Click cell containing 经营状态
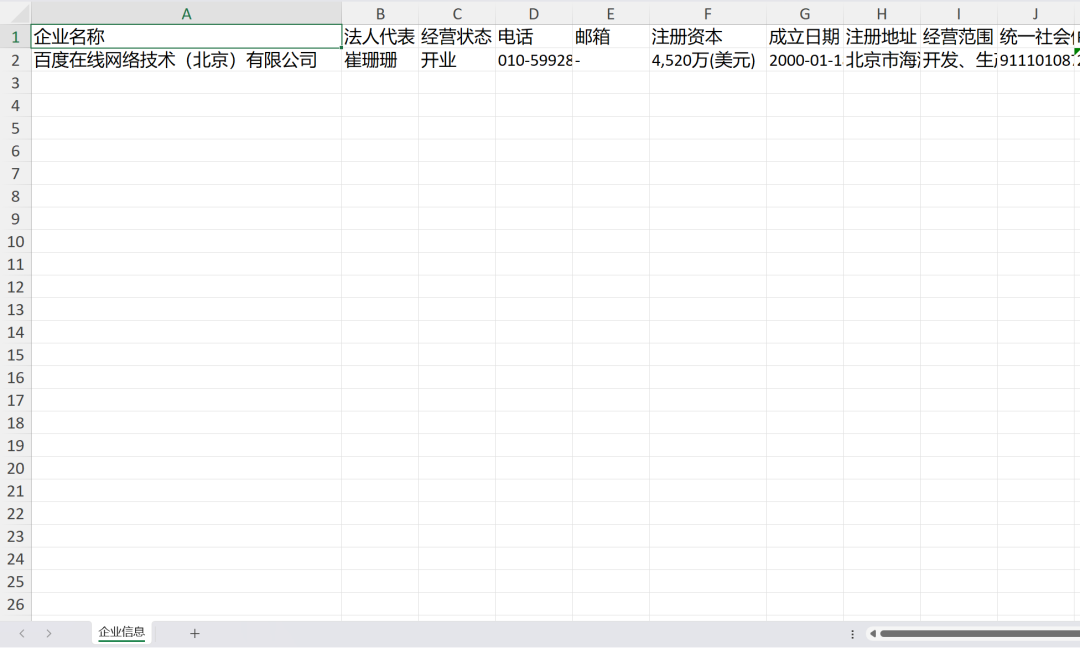The width and height of the screenshot is (1080, 648). tap(457, 36)
